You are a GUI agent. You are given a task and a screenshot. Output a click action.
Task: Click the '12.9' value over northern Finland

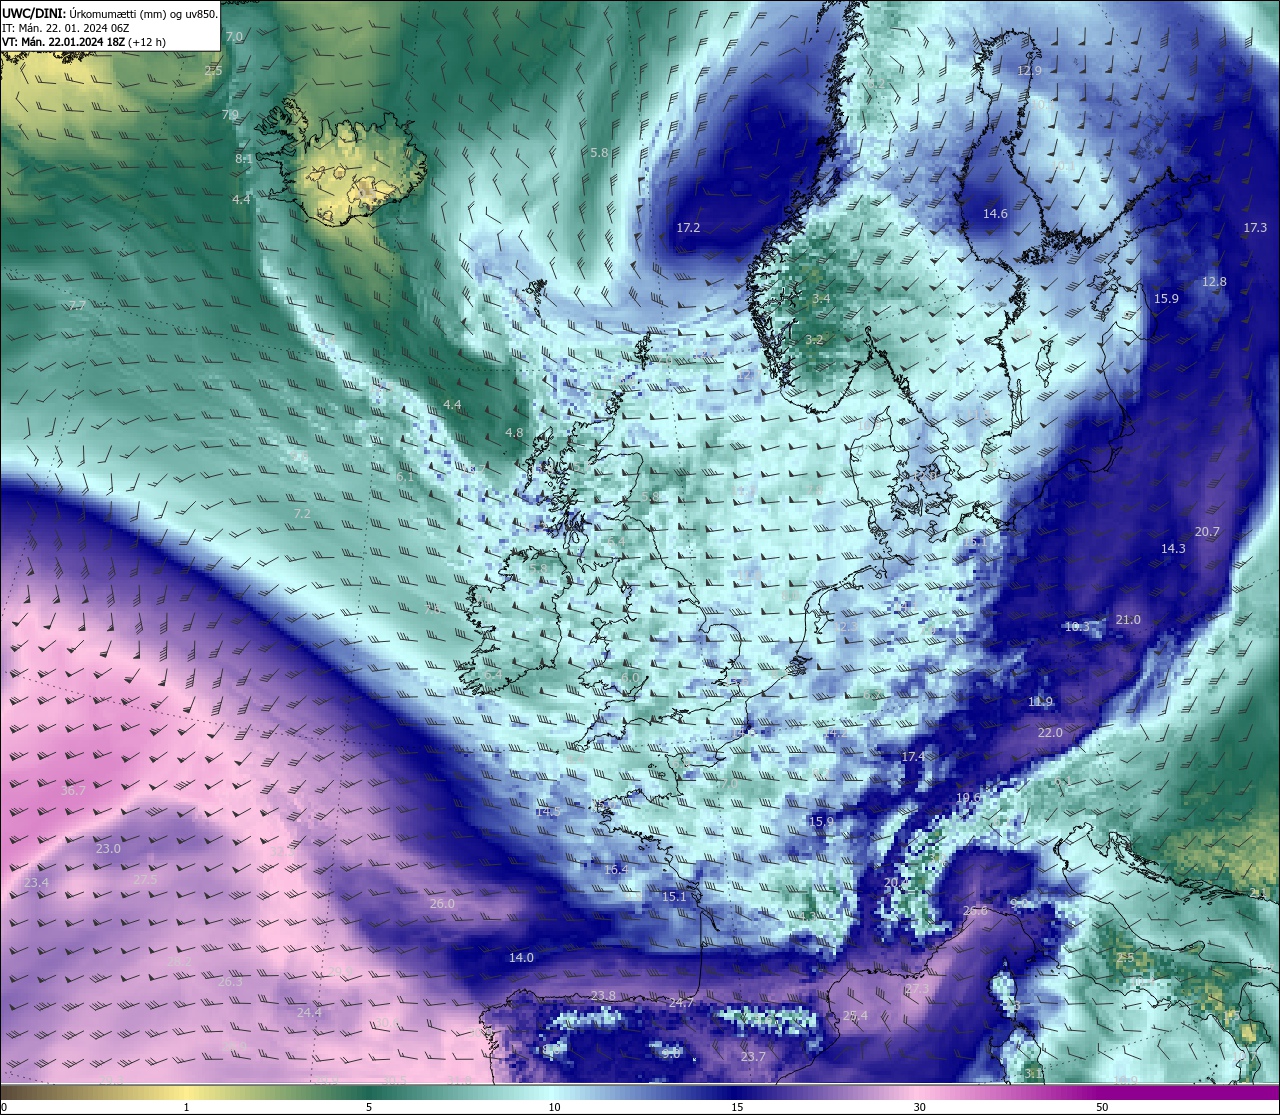(1029, 71)
